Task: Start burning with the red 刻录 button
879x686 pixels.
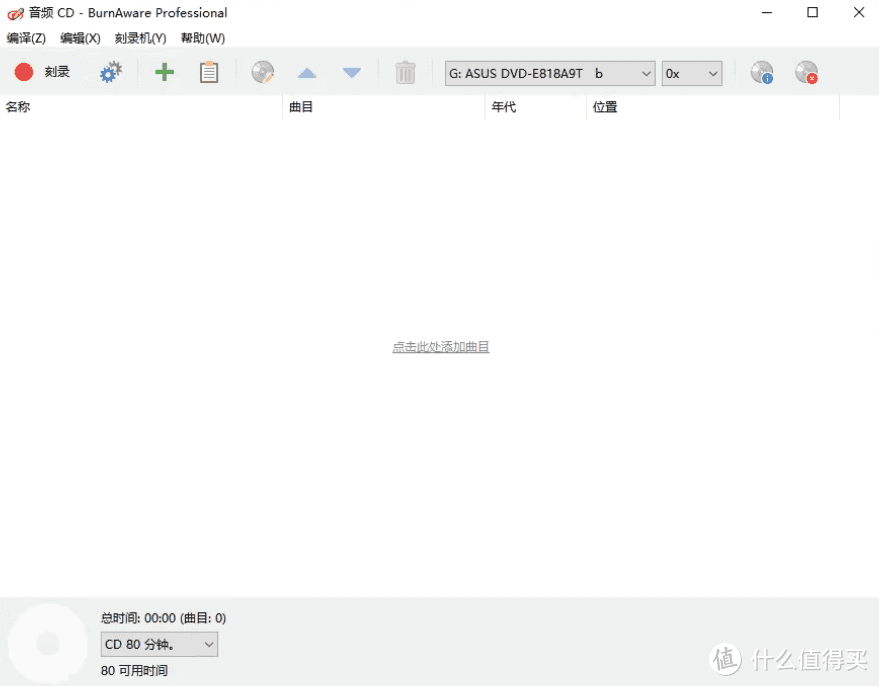Action: (x=42, y=72)
